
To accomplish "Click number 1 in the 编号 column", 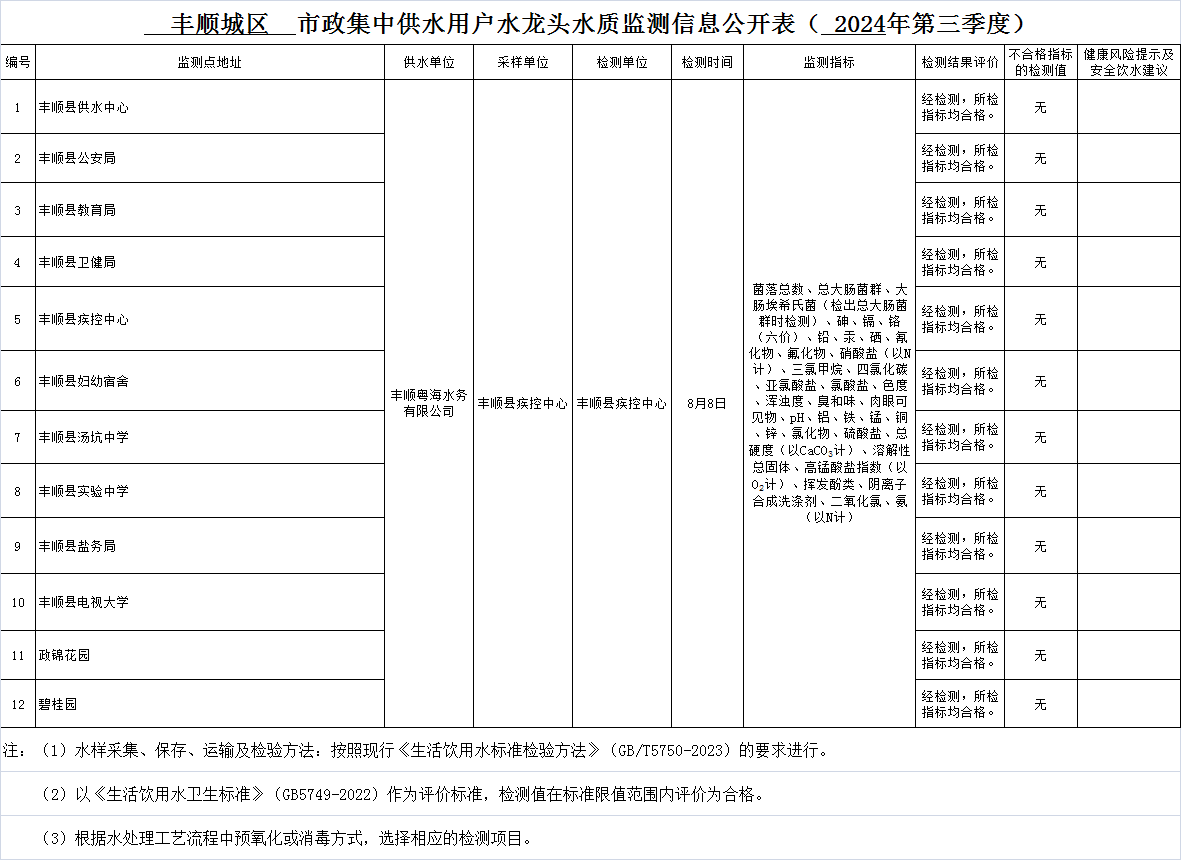I will point(18,108).
